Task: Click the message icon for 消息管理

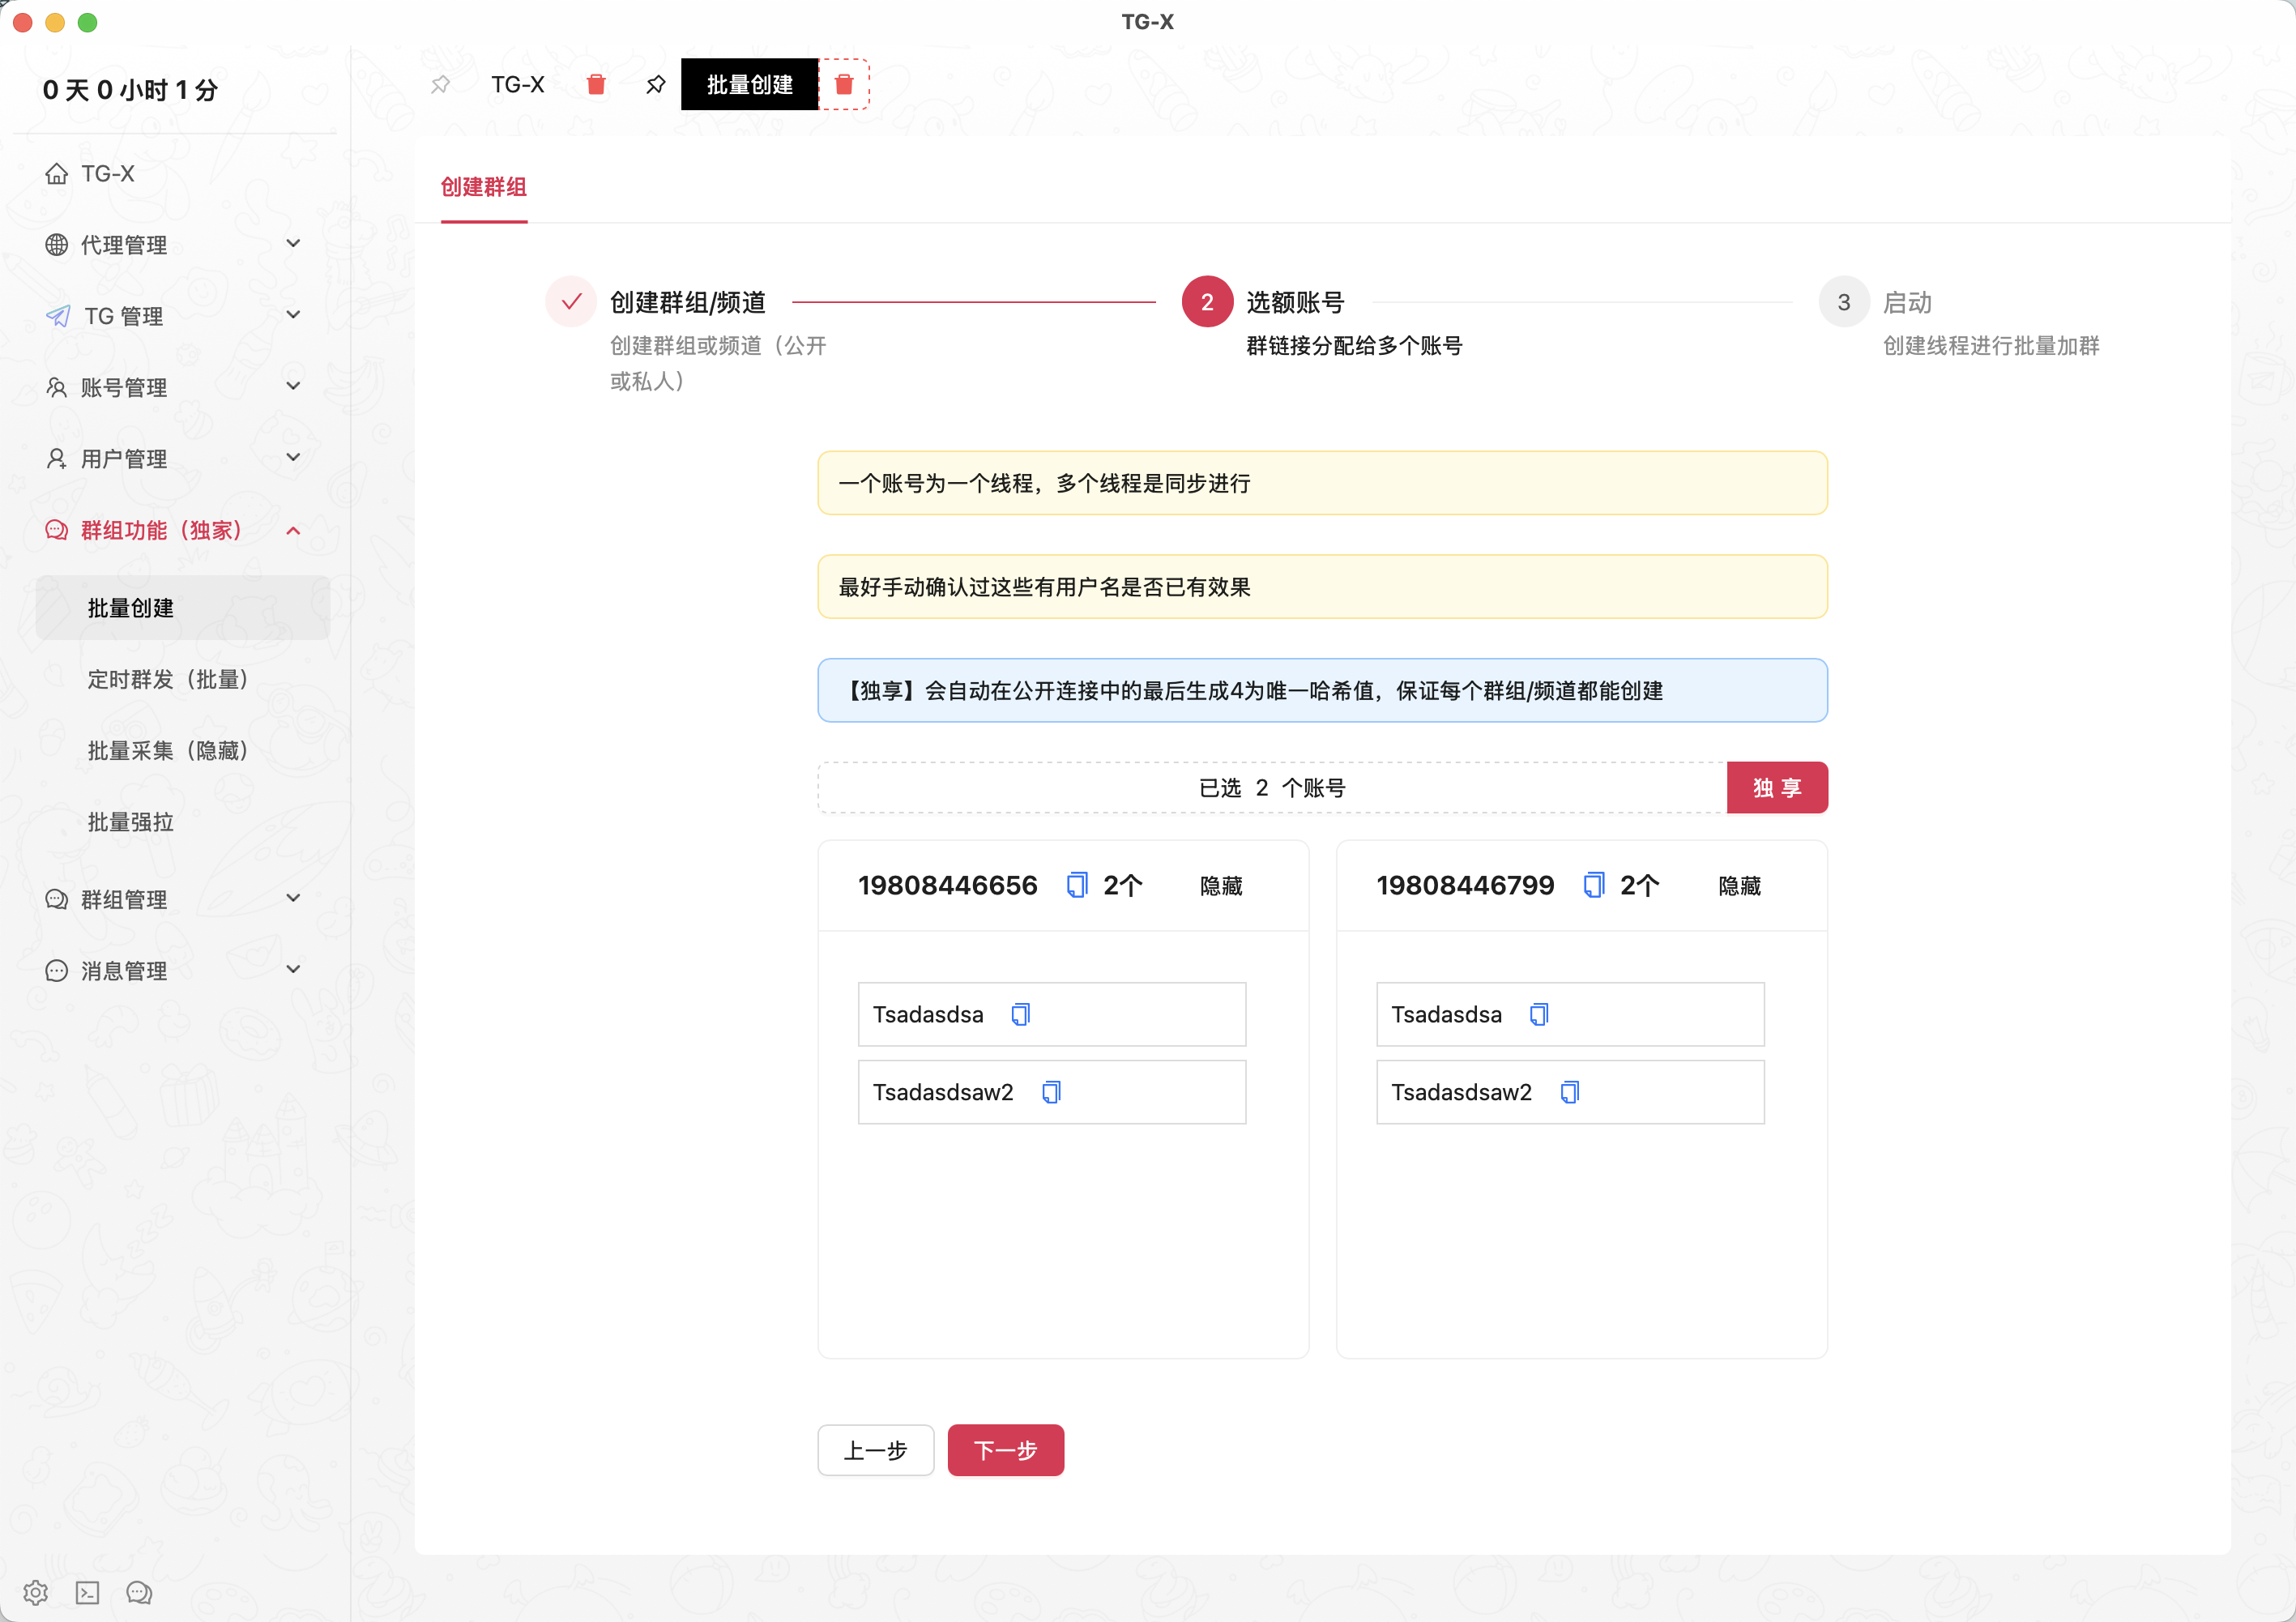Action: pos(57,971)
